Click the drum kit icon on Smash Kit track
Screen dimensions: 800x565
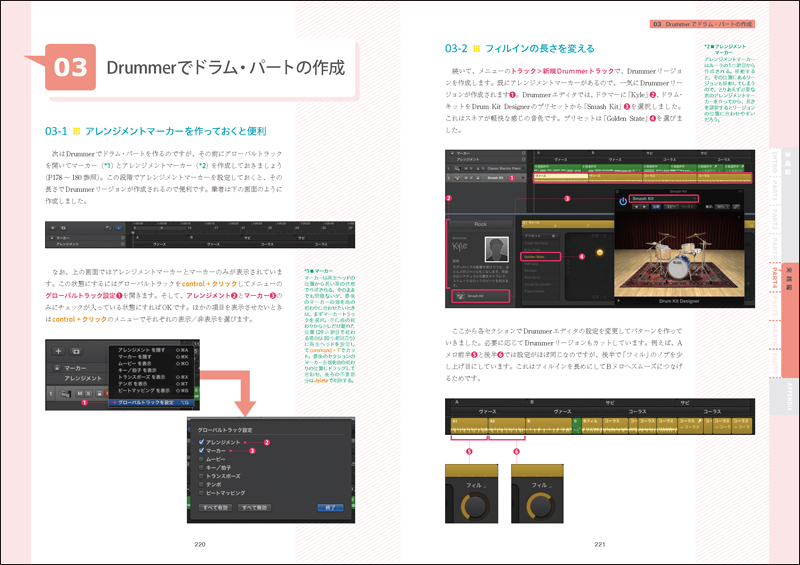point(457,178)
